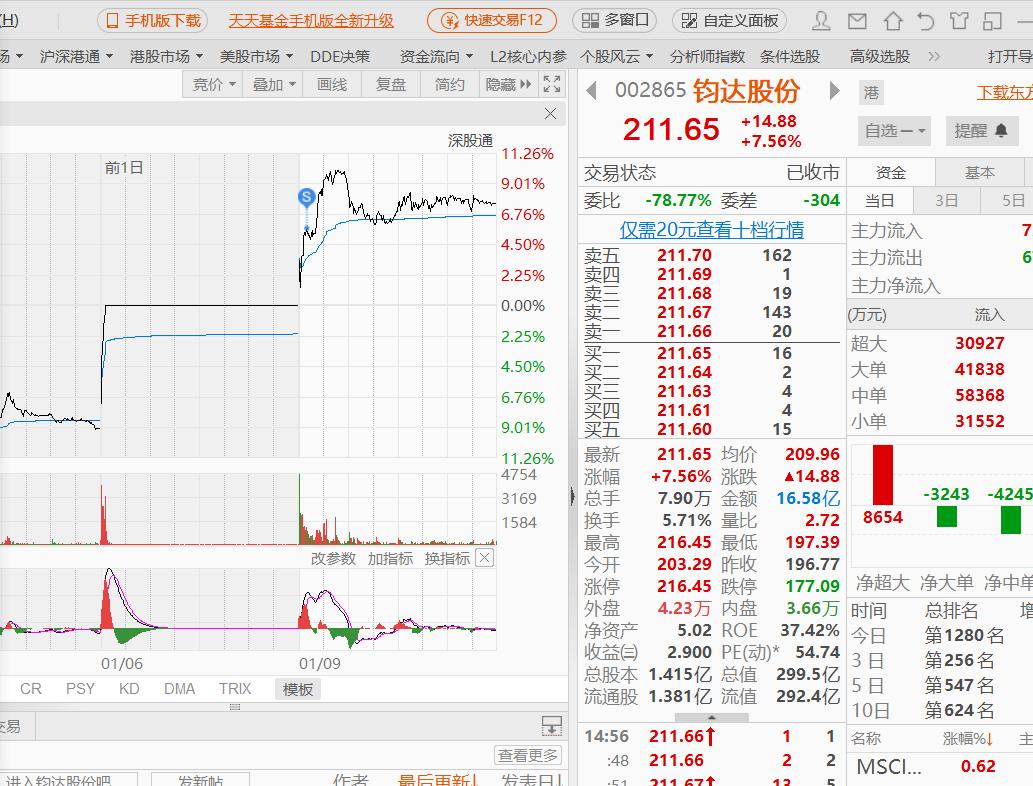Go to next stock arrow
1033x786 pixels.
pos(834,90)
